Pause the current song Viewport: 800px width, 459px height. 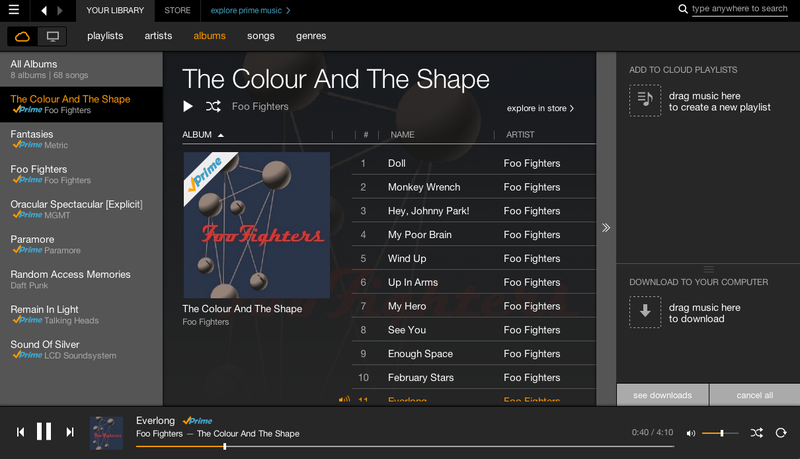tap(44, 431)
